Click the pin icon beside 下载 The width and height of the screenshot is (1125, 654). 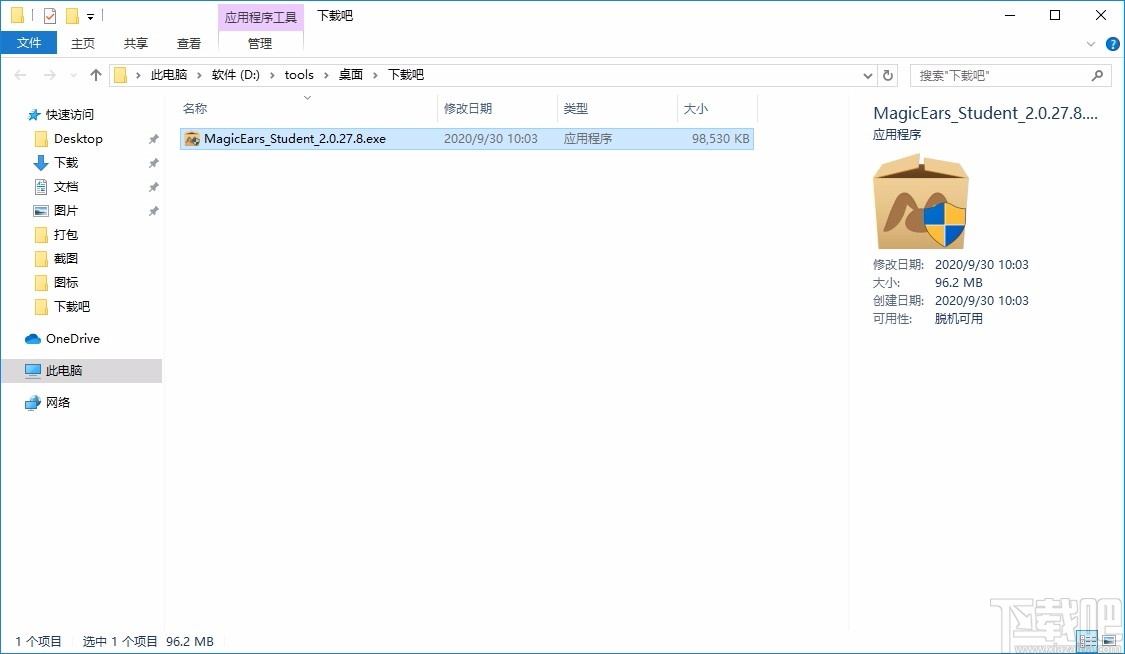154,163
